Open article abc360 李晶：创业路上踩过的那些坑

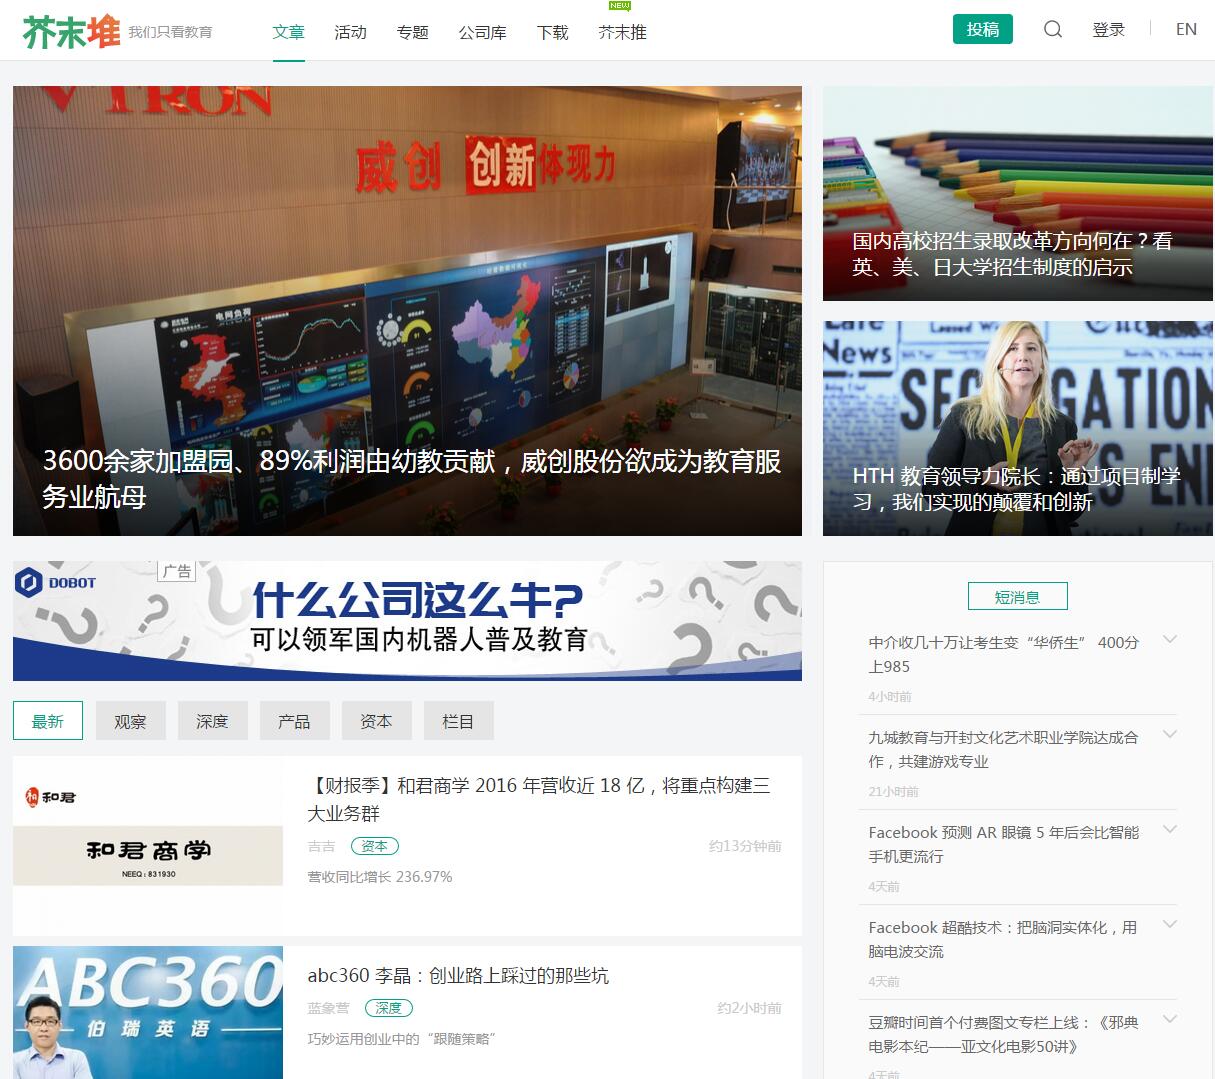pos(458,975)
